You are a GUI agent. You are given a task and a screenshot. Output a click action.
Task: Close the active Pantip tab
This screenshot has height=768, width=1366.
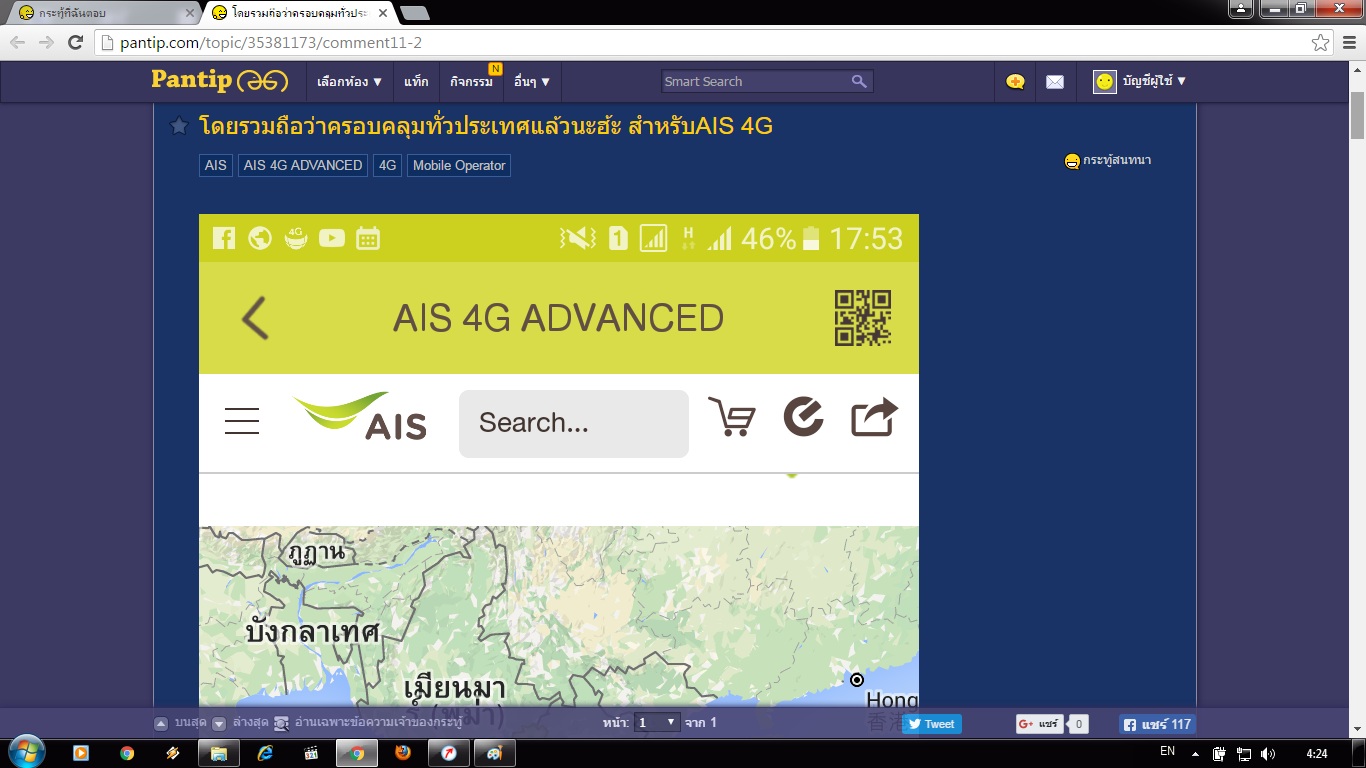pyautogui.click(x=383, y=14)
